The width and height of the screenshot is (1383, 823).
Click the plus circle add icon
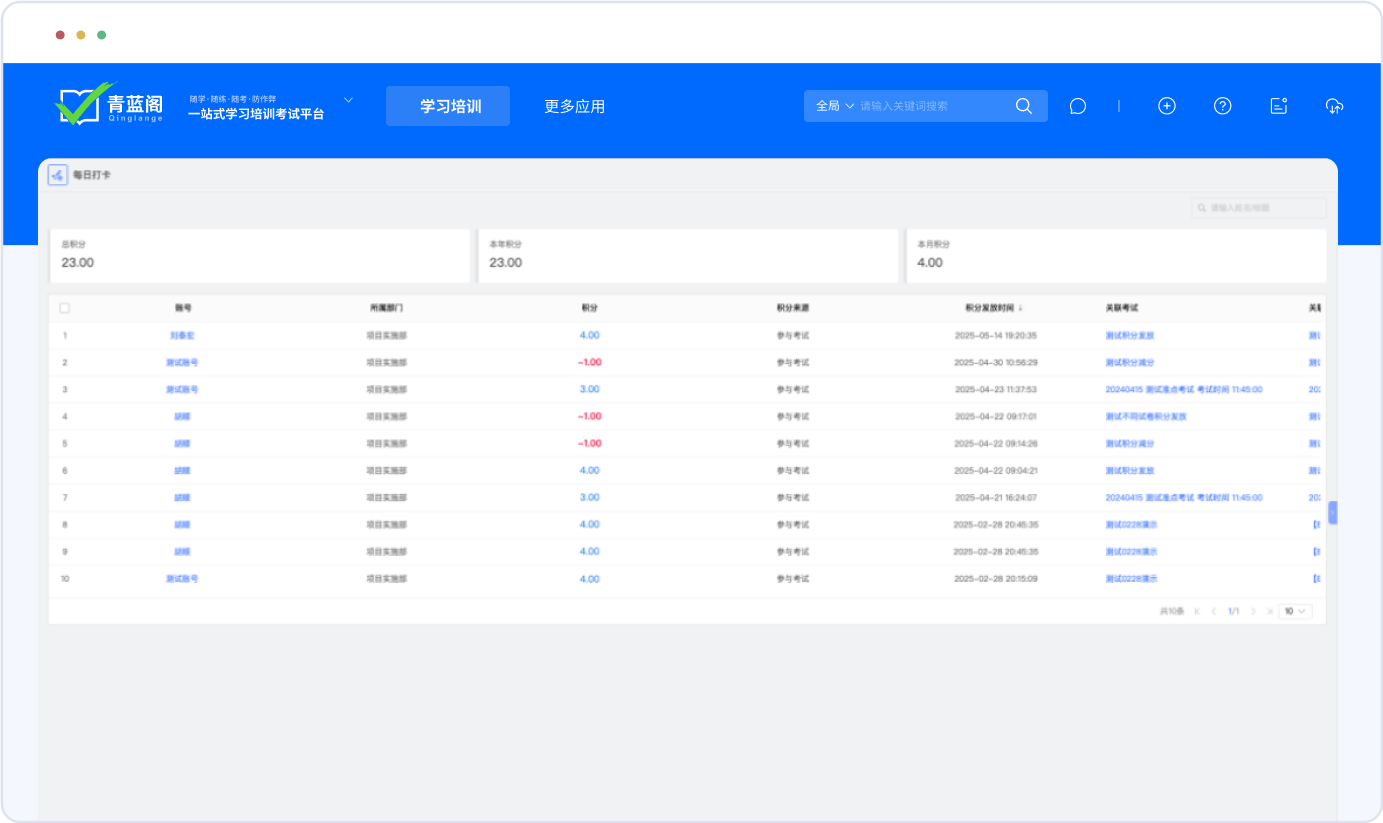click(1166, 106)
